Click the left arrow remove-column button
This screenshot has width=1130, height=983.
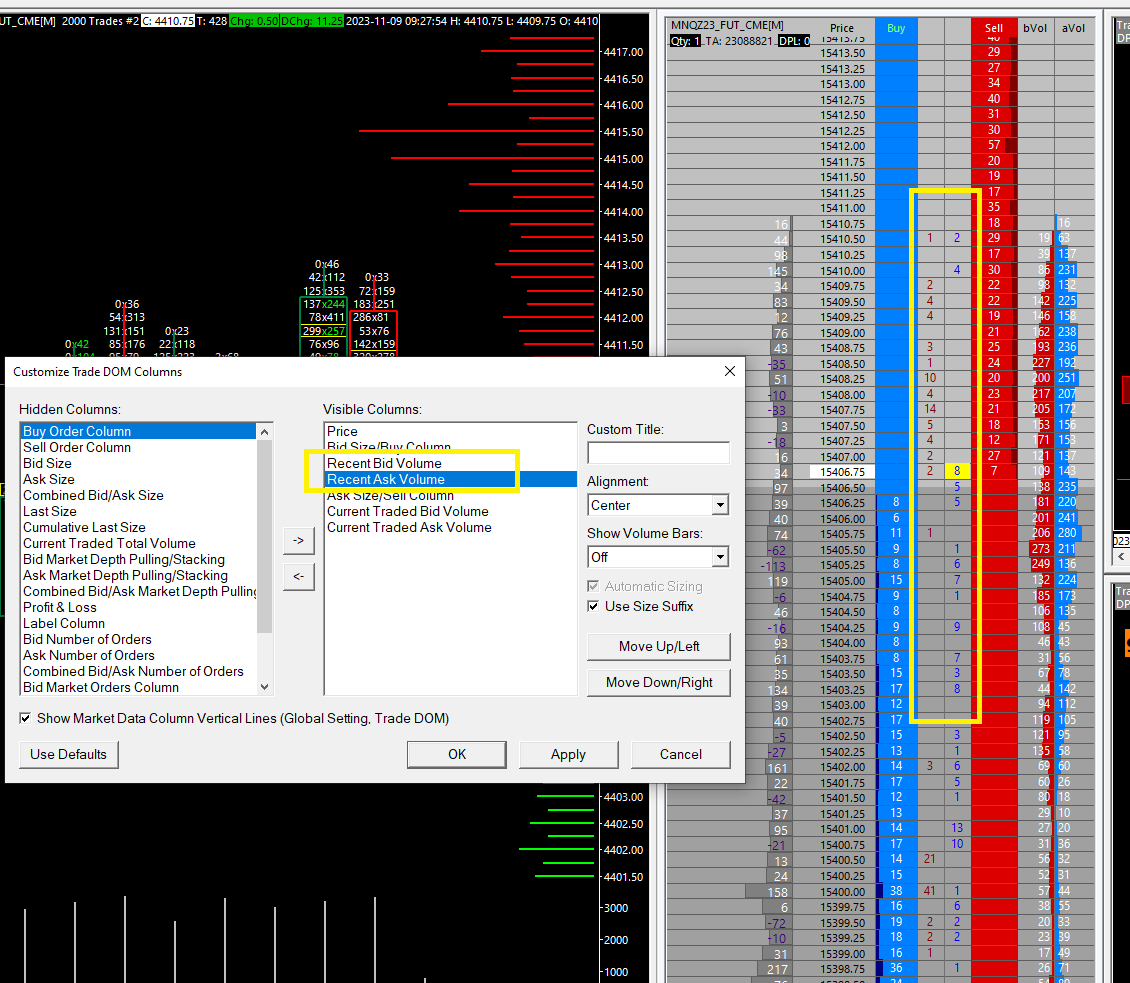(299, 577)
